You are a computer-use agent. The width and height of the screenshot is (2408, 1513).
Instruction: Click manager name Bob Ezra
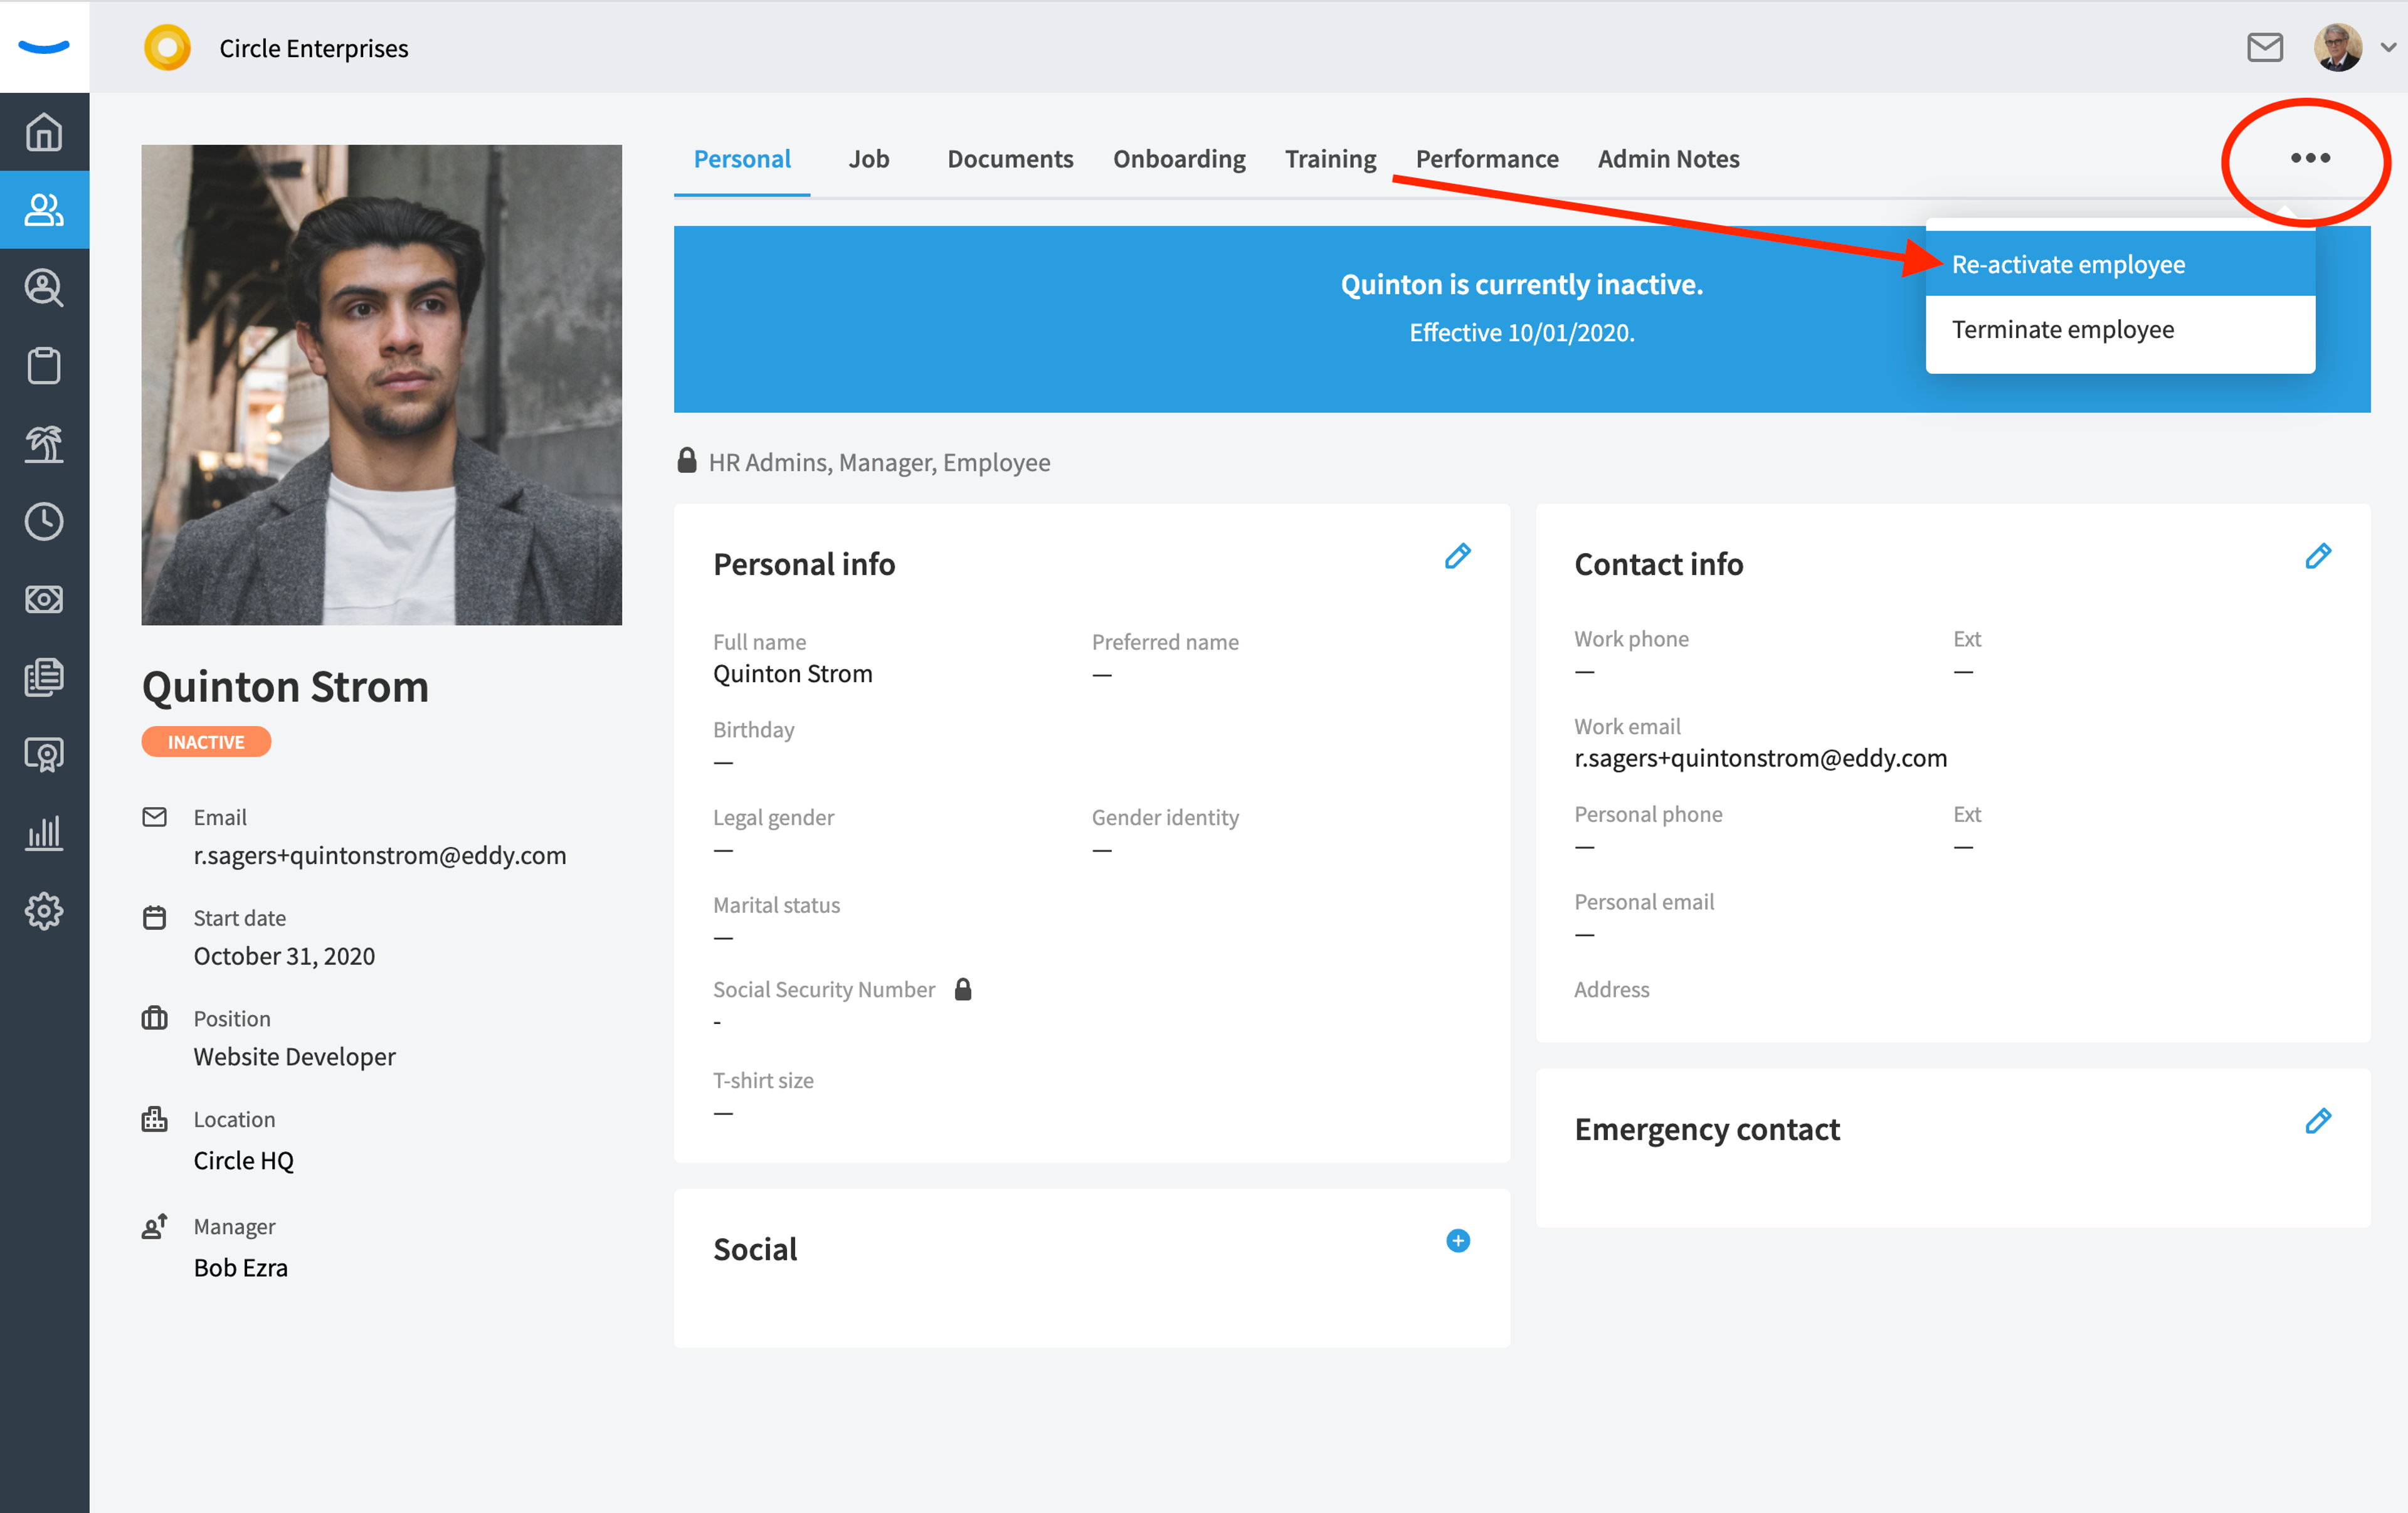point(241,1267)
